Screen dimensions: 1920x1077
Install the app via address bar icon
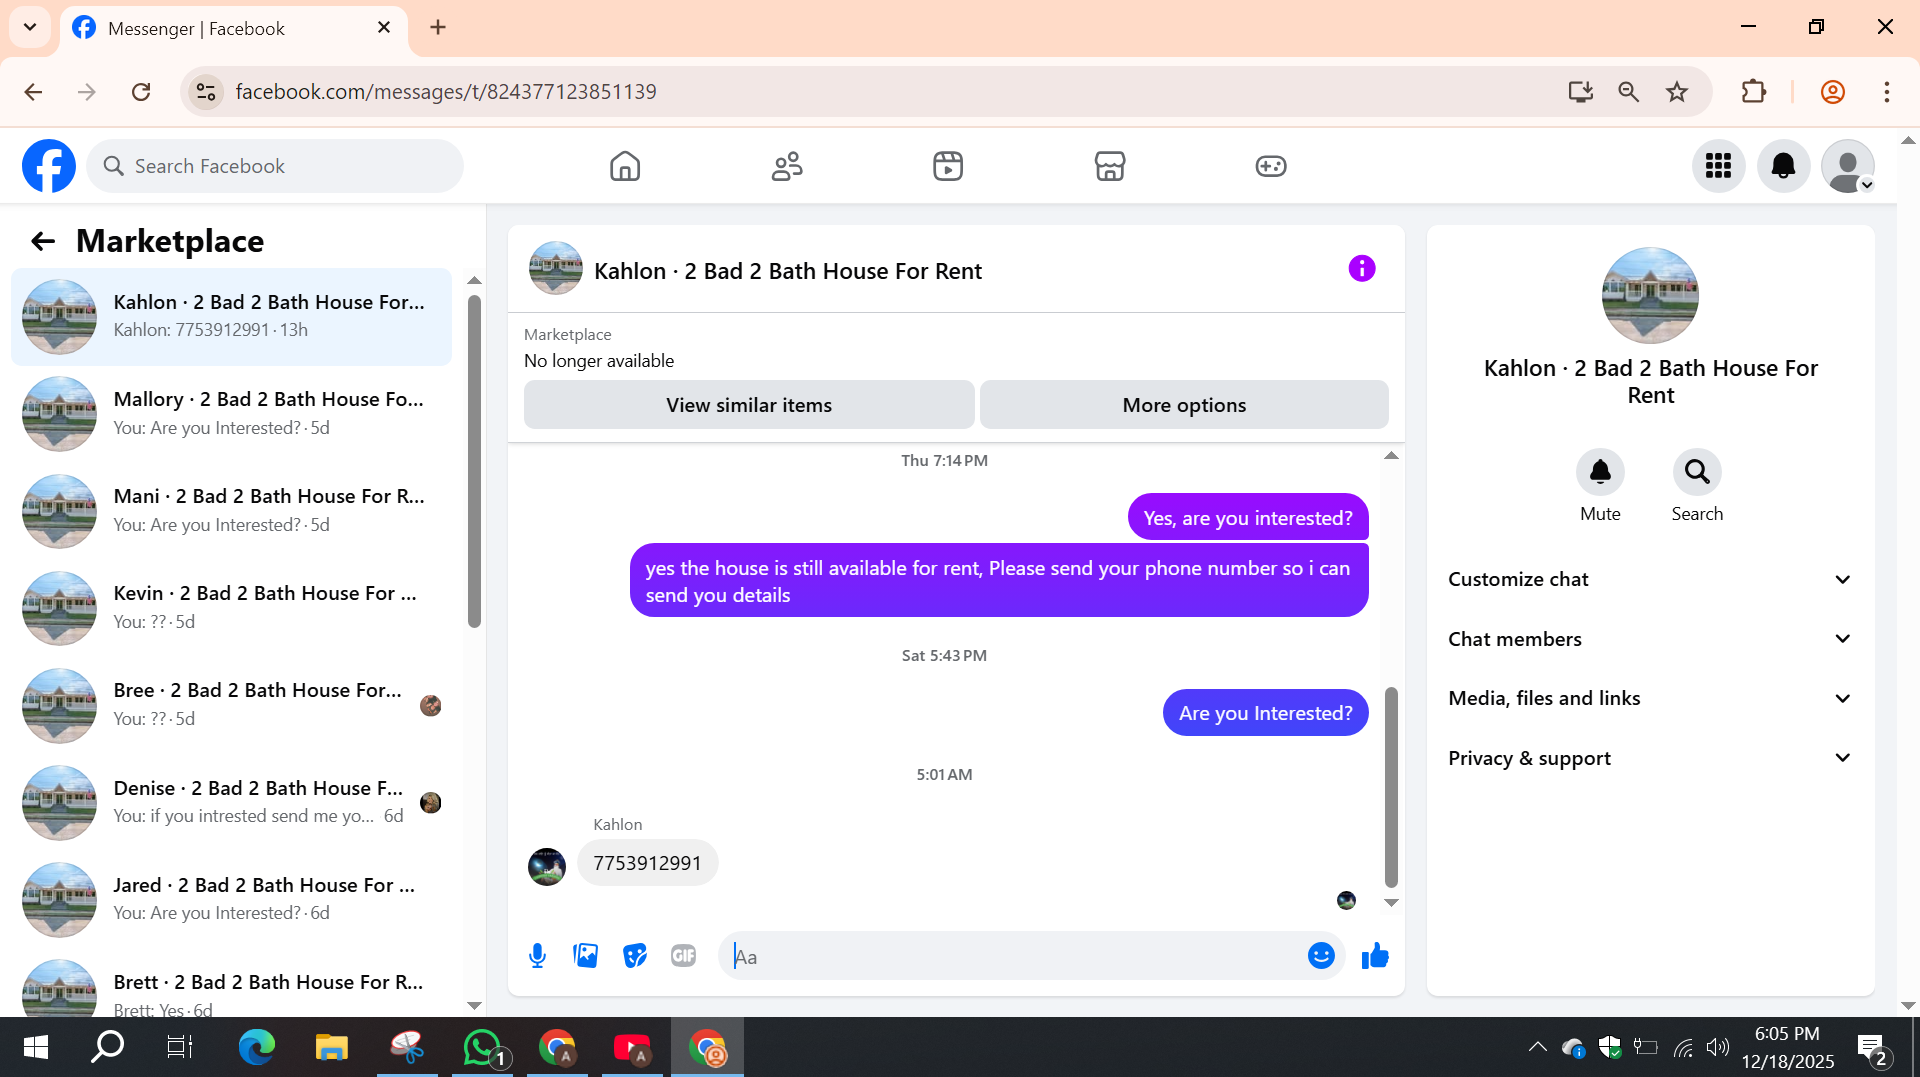coord(1580,92)
